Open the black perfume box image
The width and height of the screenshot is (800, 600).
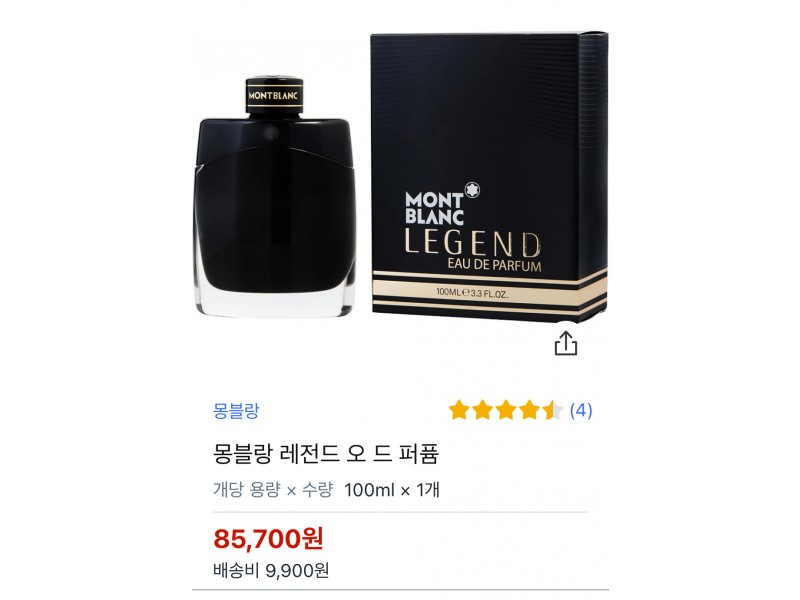pos(489,177)
